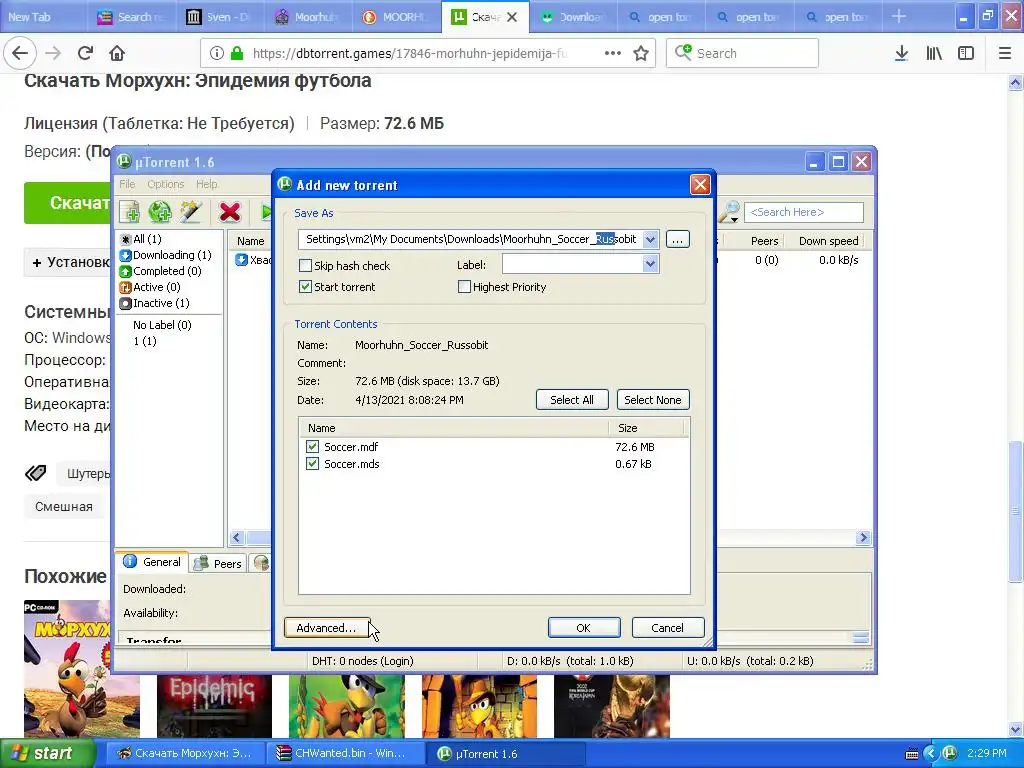
Task: Click Select All button
Action: pos(572,400)
